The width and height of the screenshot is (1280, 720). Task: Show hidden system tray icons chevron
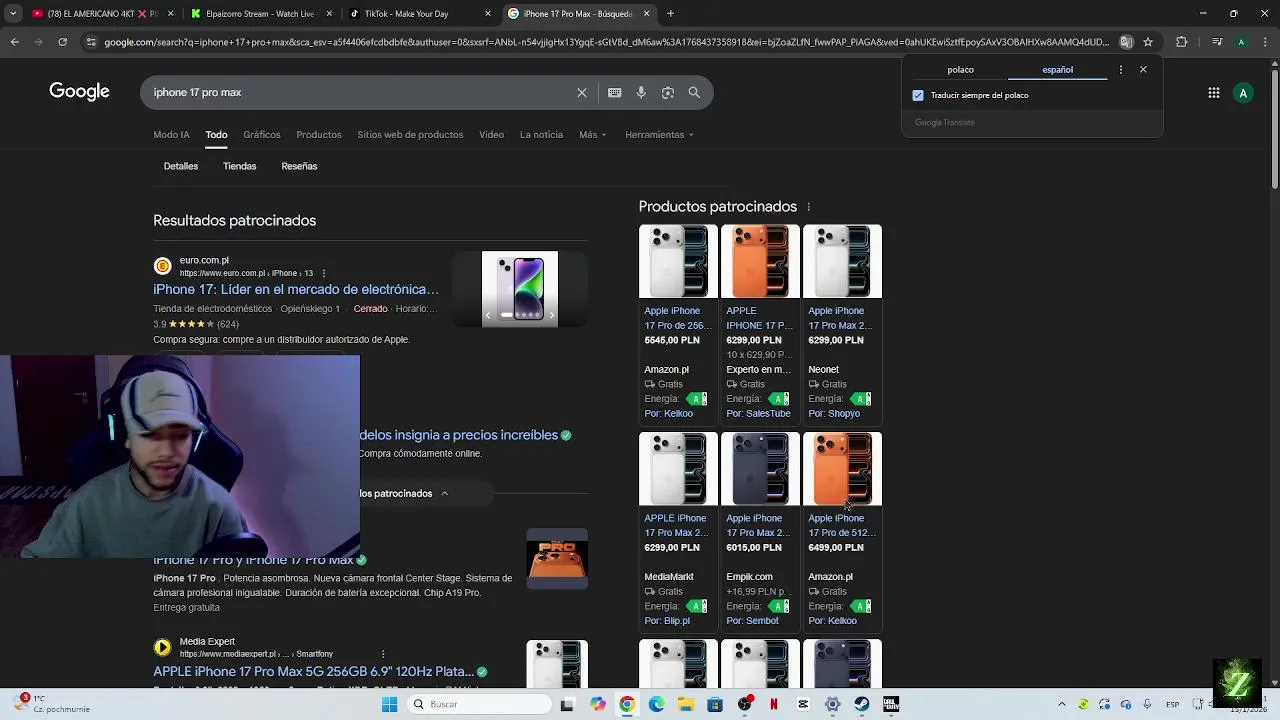pos(1062,704)
